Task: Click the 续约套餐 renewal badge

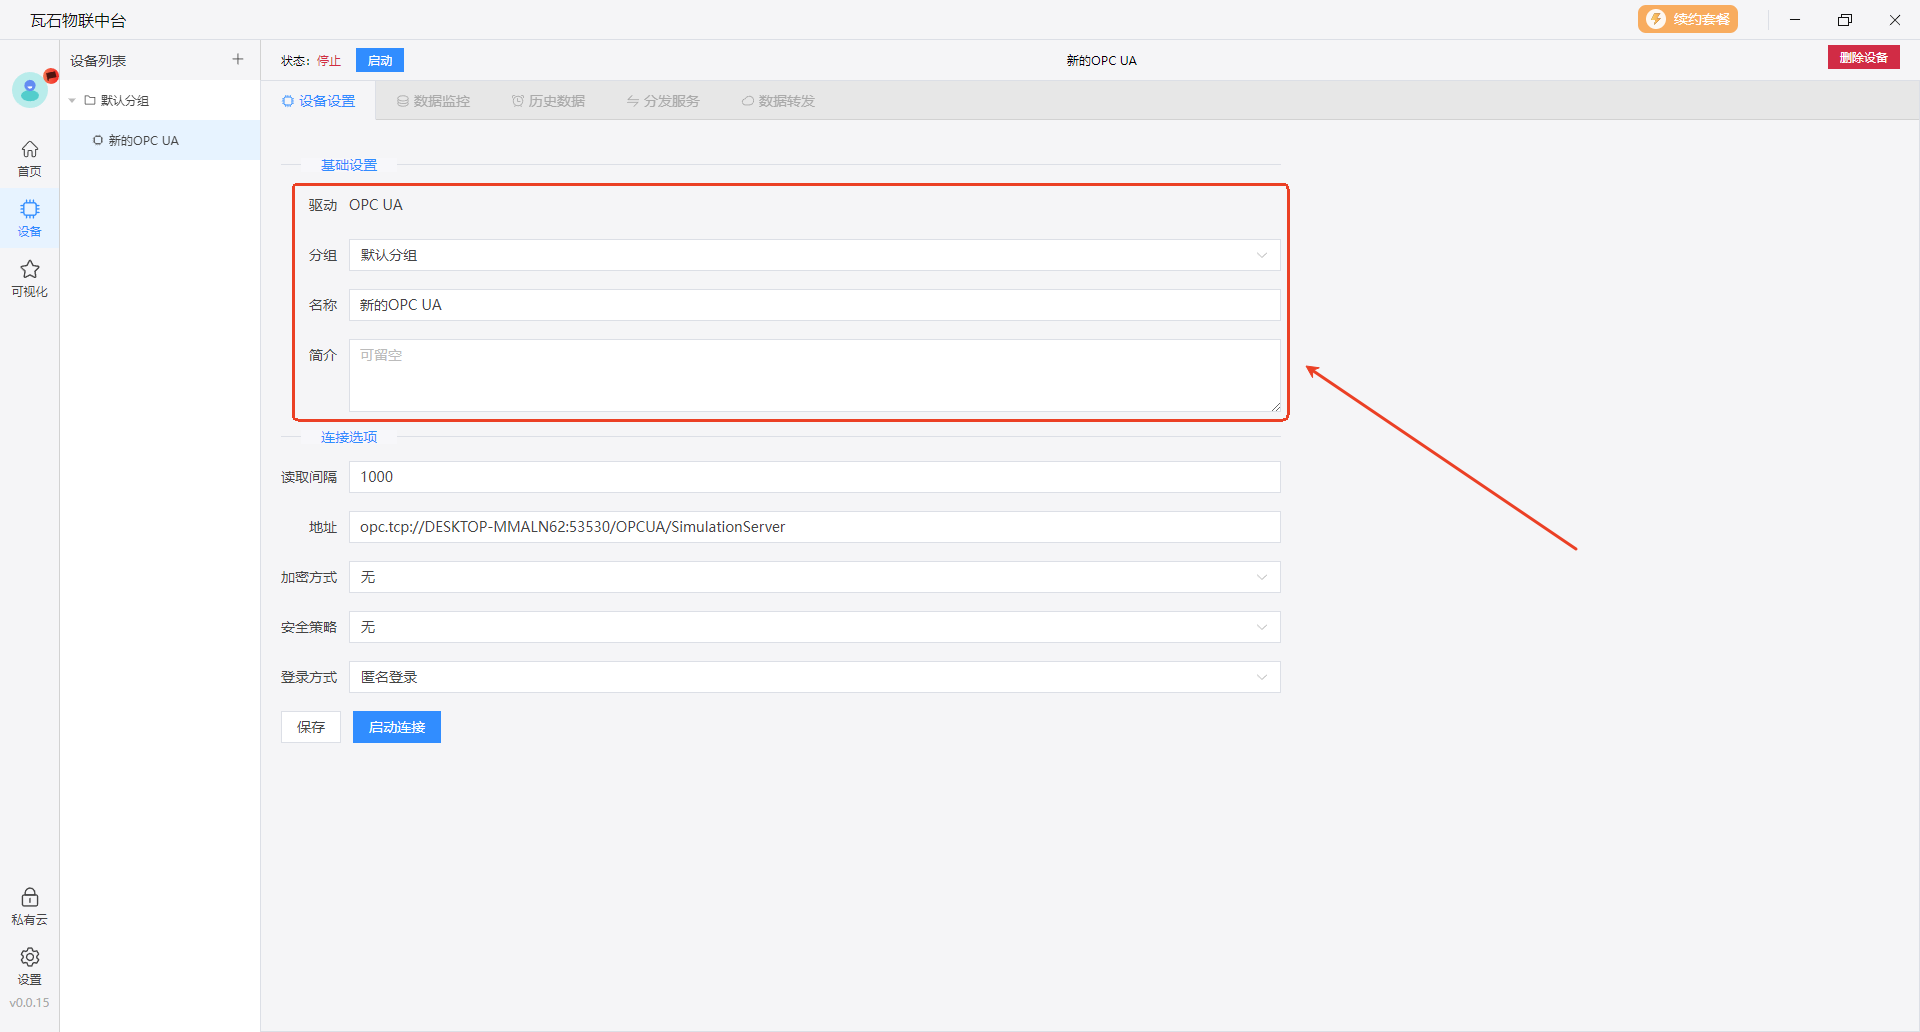Action: tap(1687, 20)
